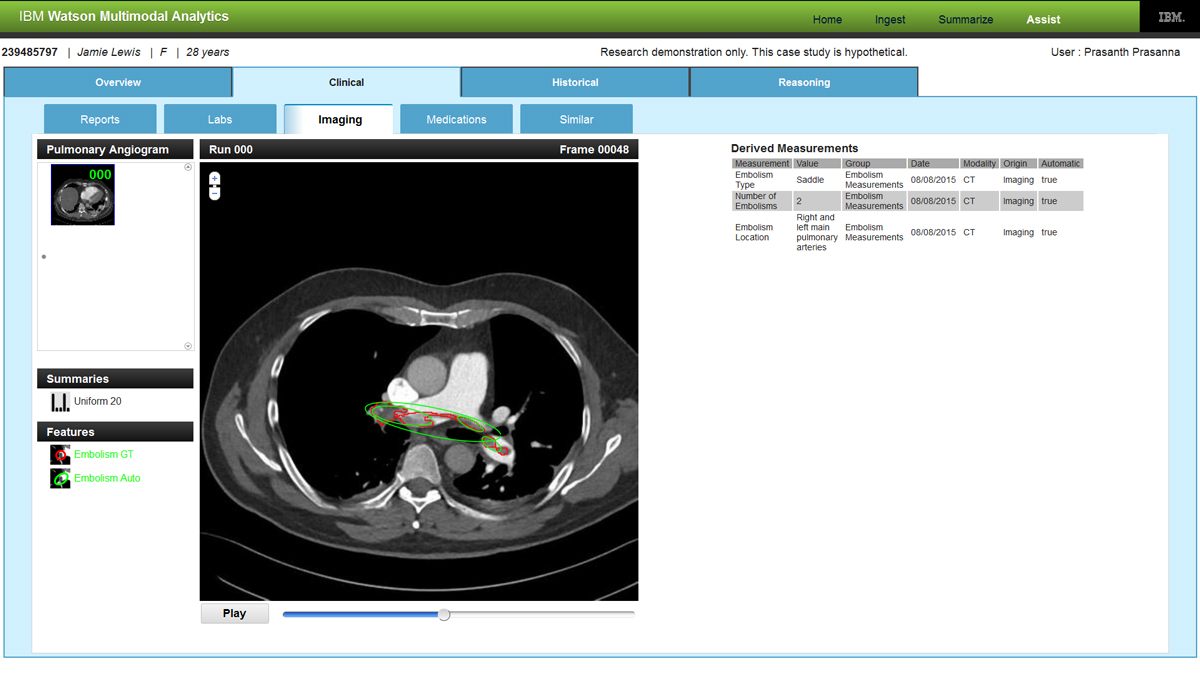This screenshot has height=675, width=1200.
Task: Go to the Medications sub-tab
Action: coord(456,119)
